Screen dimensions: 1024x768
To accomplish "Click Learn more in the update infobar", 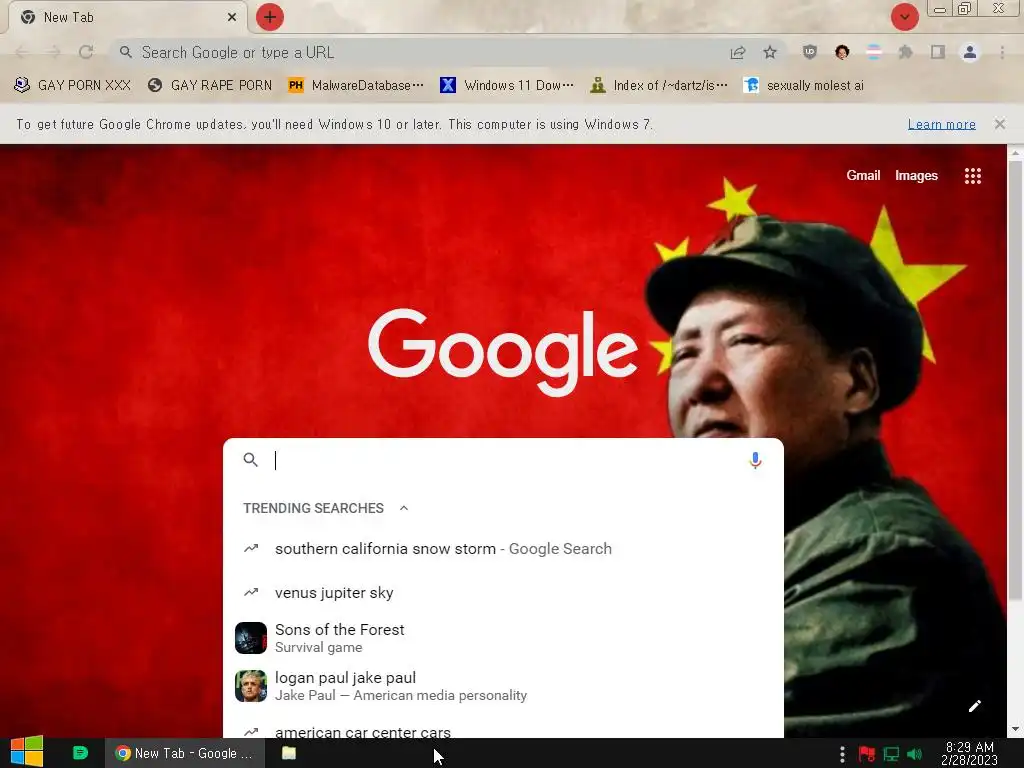I will tap(942, 124).
